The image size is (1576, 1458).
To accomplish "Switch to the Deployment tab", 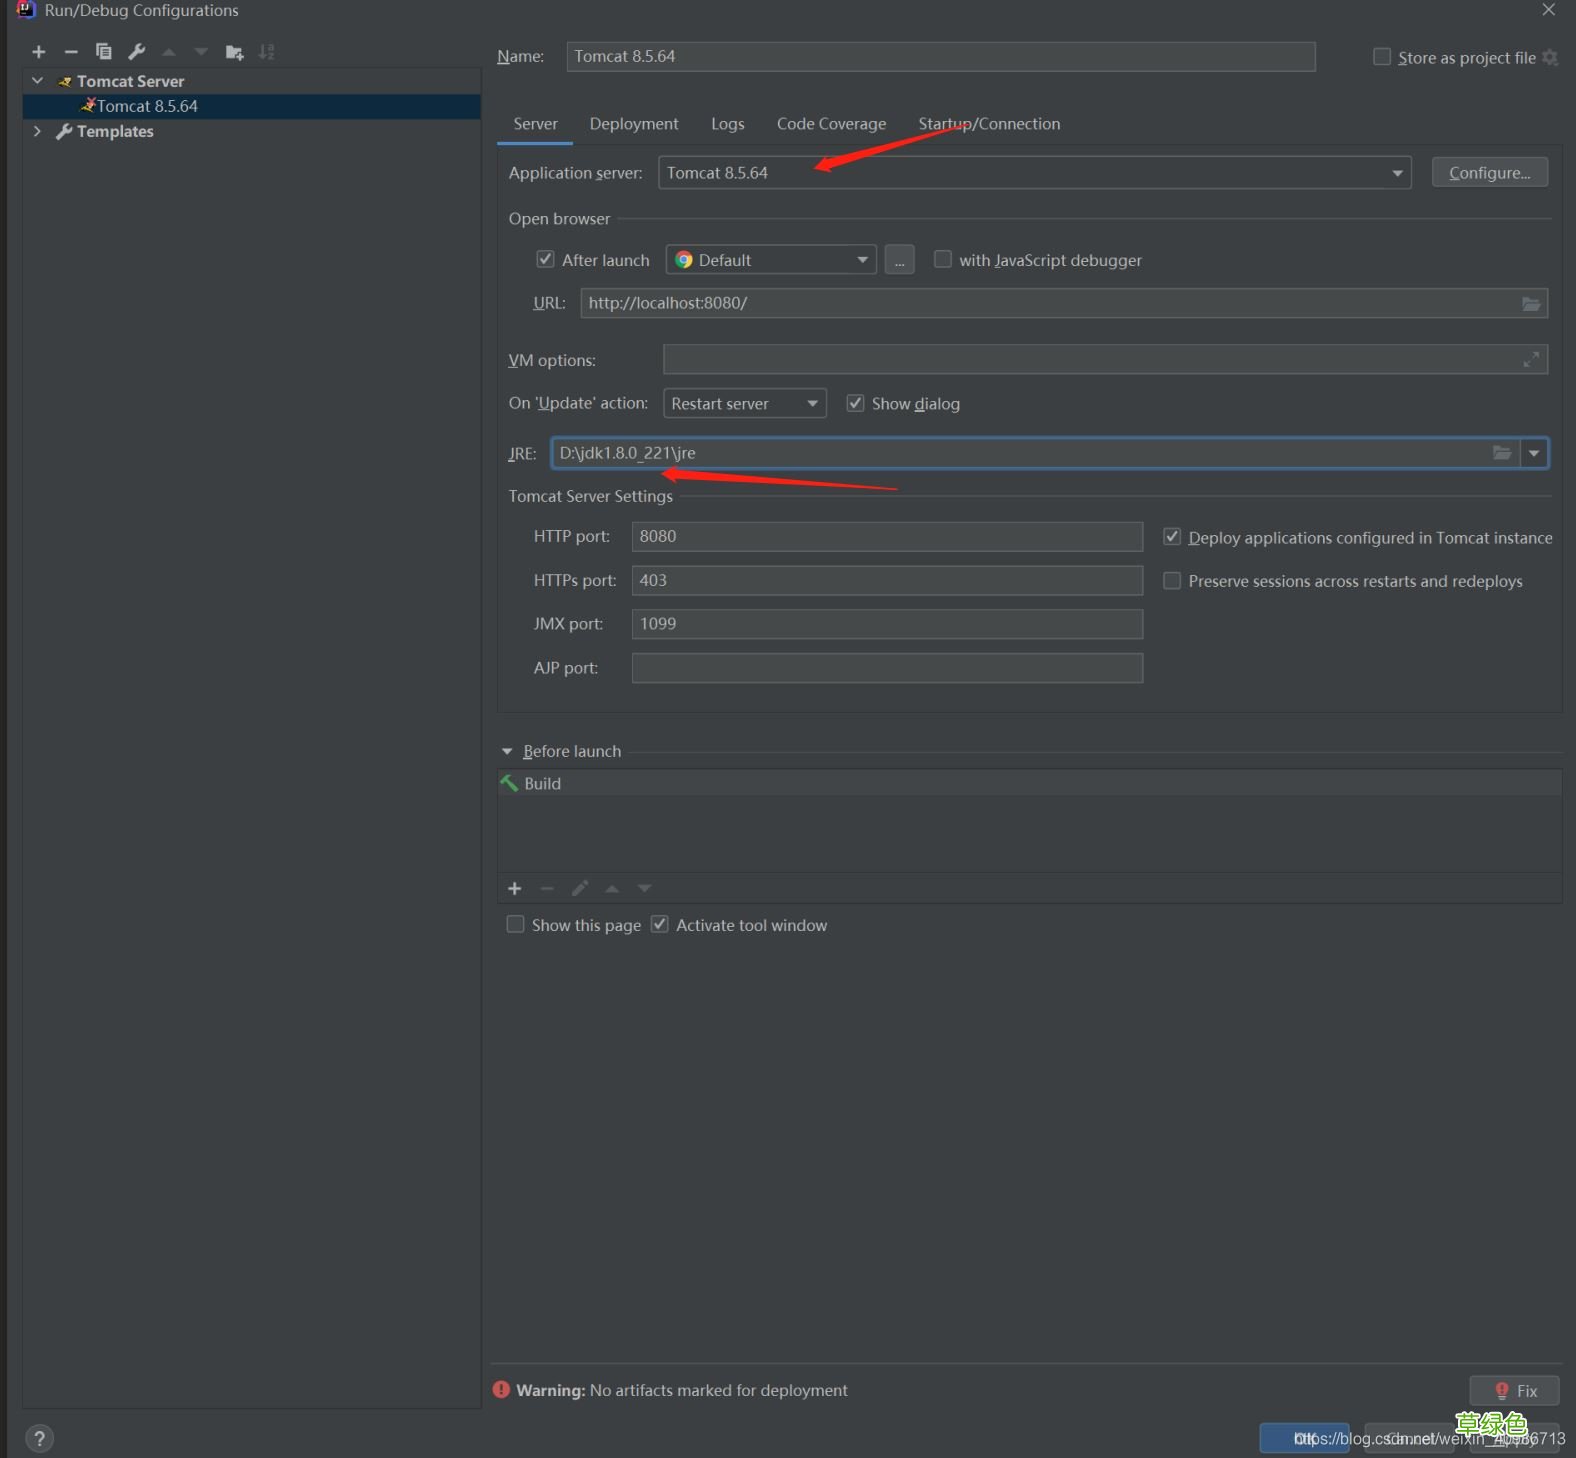I will pyautogui.click(x=634, y=124).
